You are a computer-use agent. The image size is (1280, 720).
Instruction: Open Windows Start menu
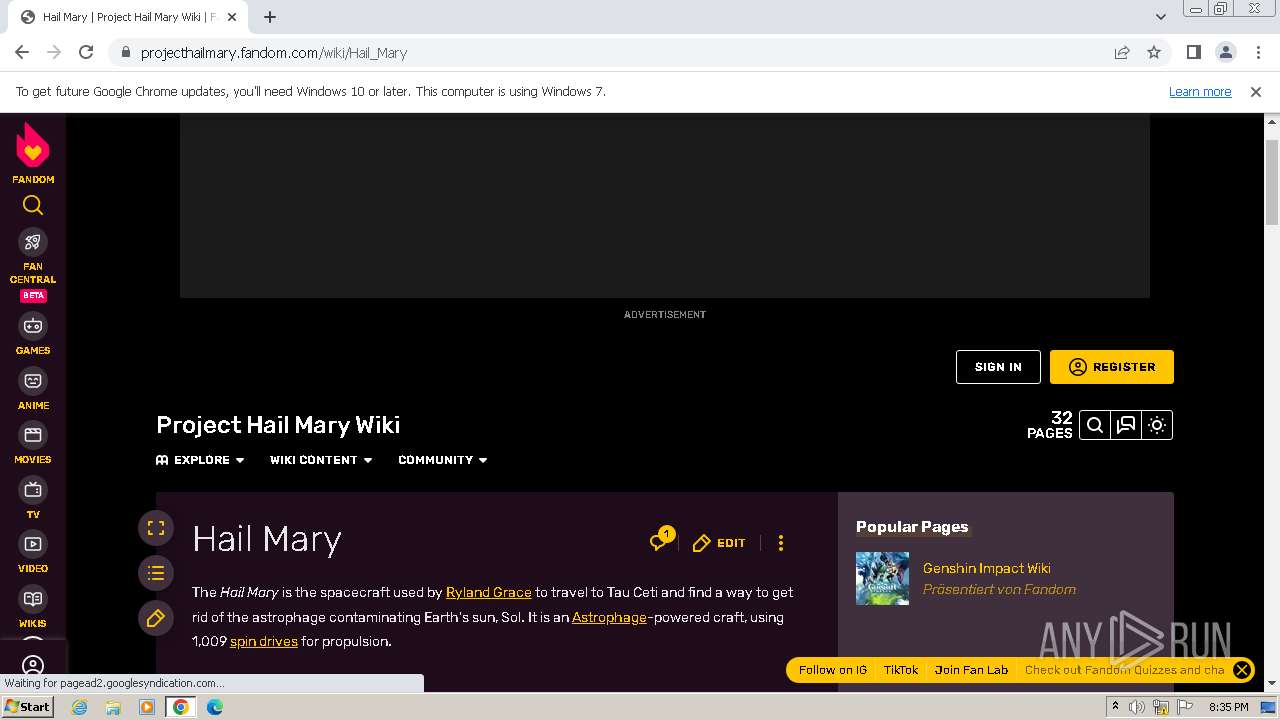(28, 707)
